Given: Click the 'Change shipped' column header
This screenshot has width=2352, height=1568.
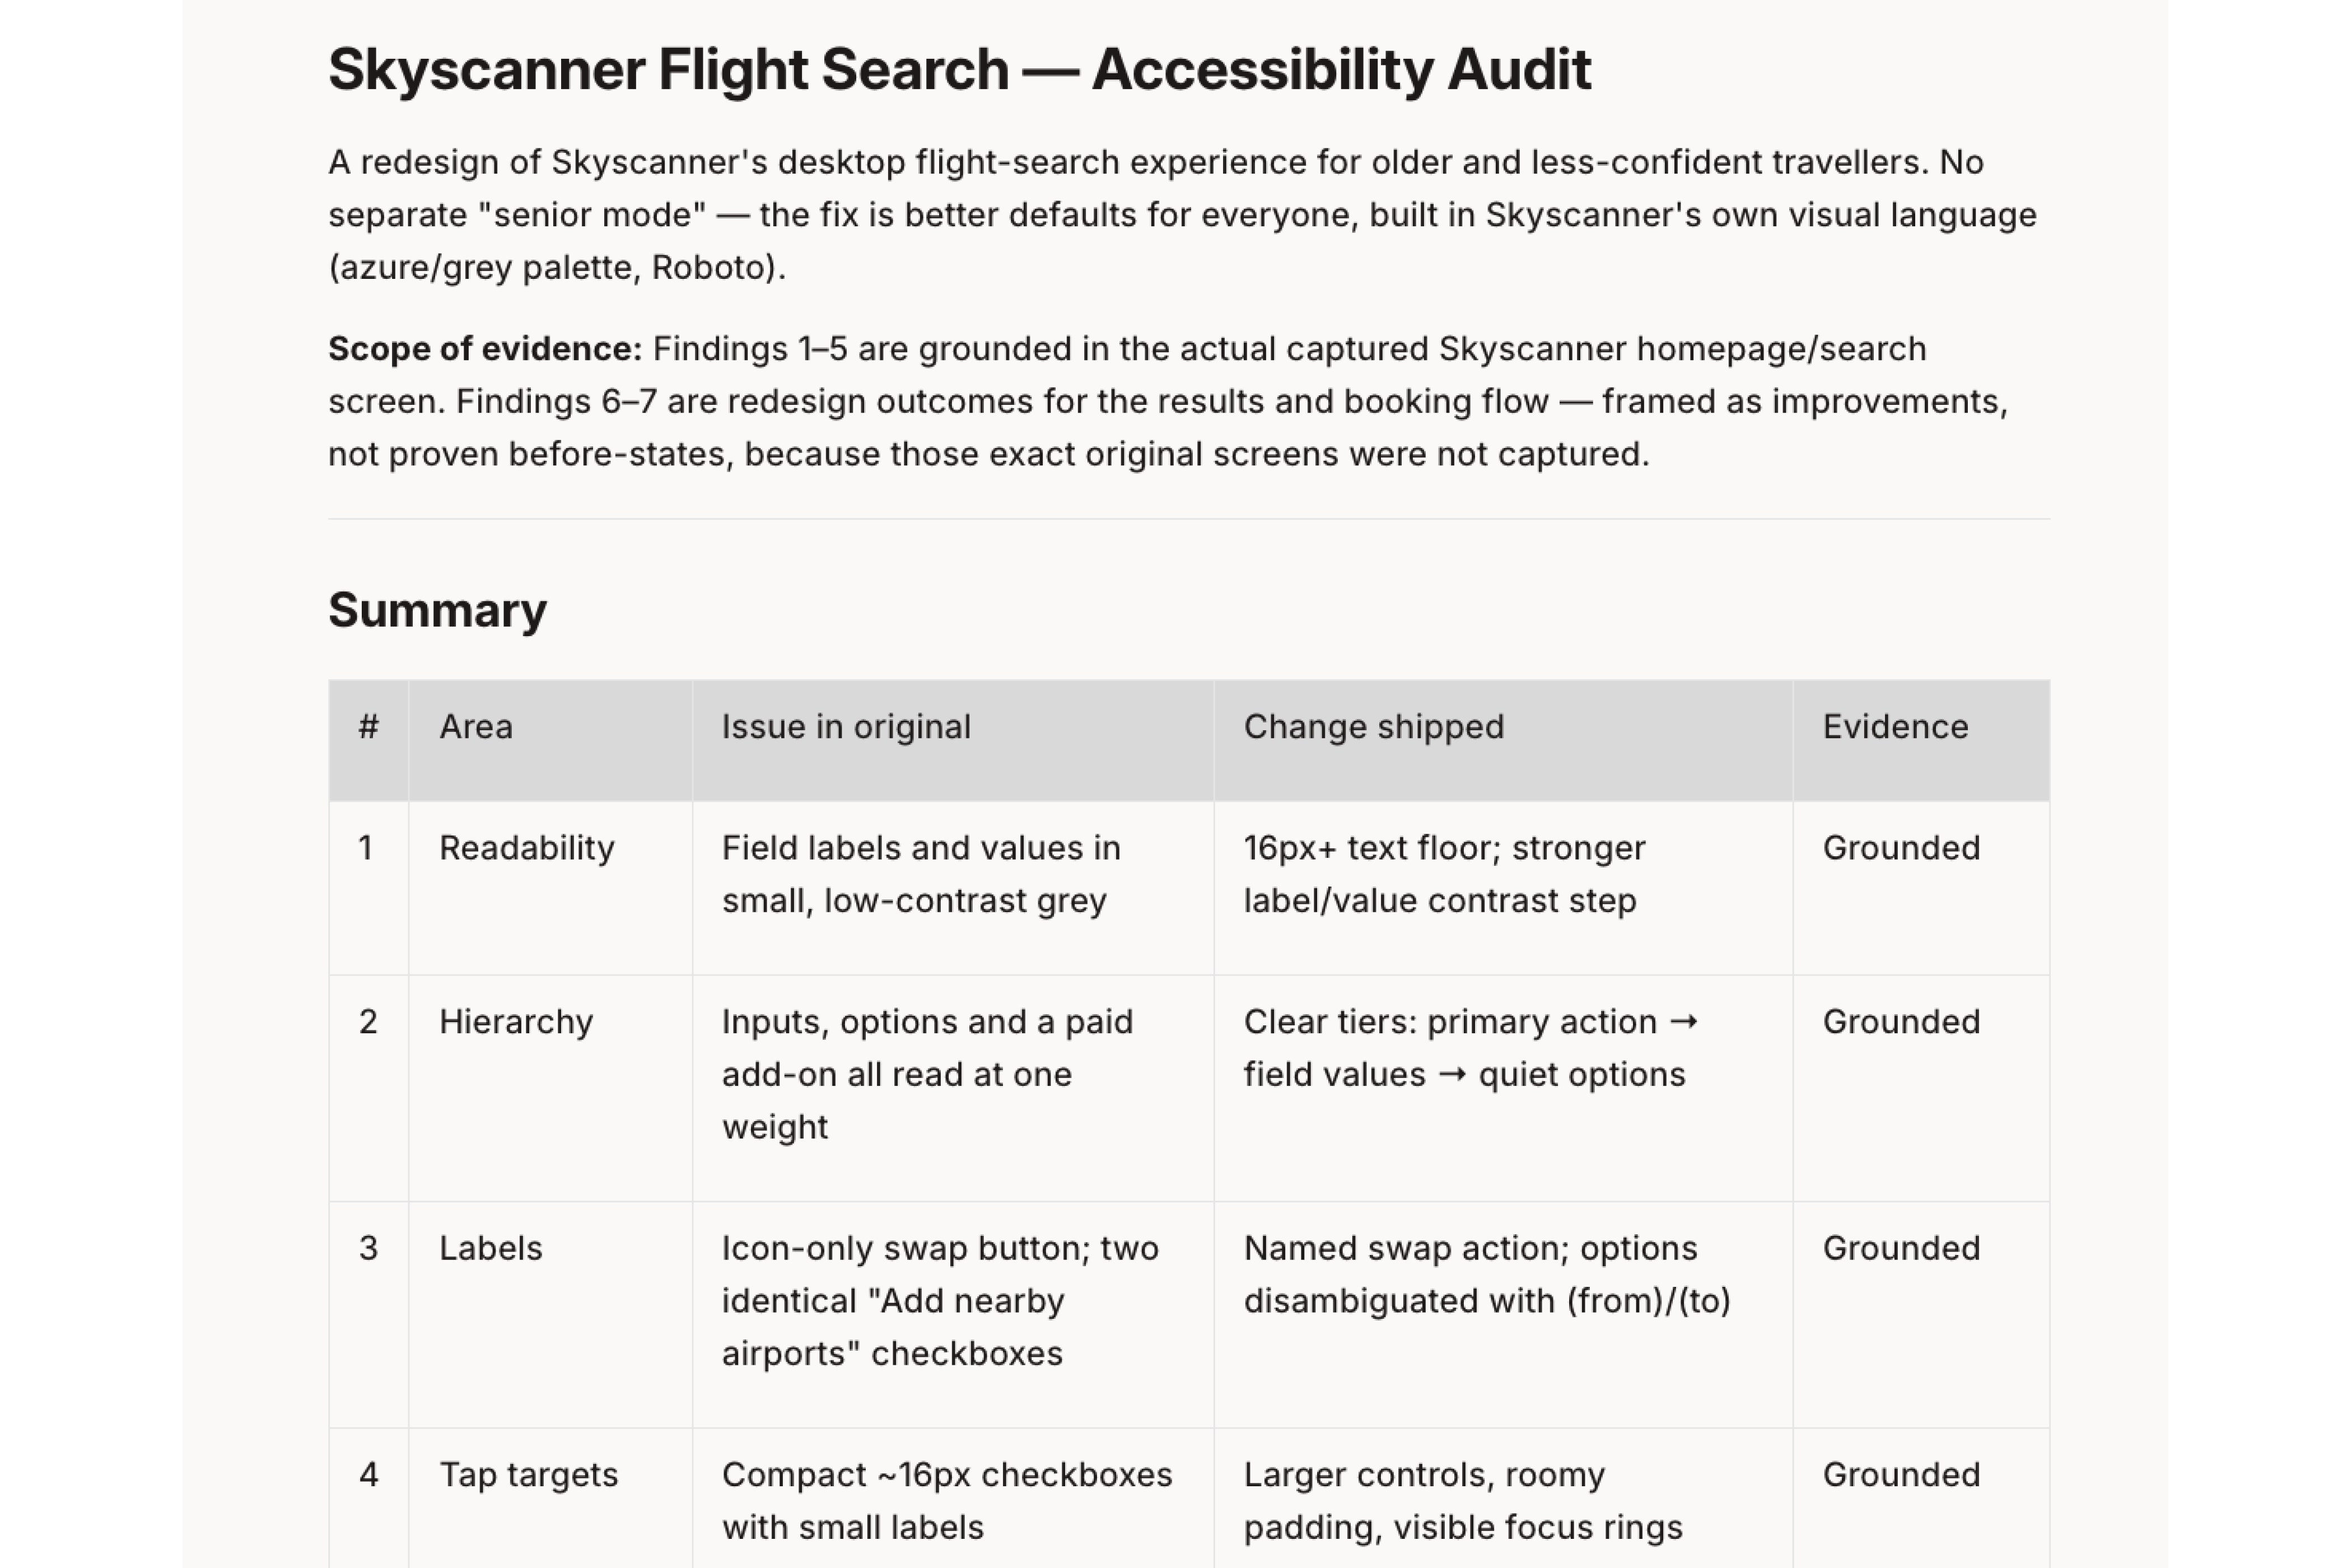Looking at the screenshot, I should click(x=1503, y=741).
